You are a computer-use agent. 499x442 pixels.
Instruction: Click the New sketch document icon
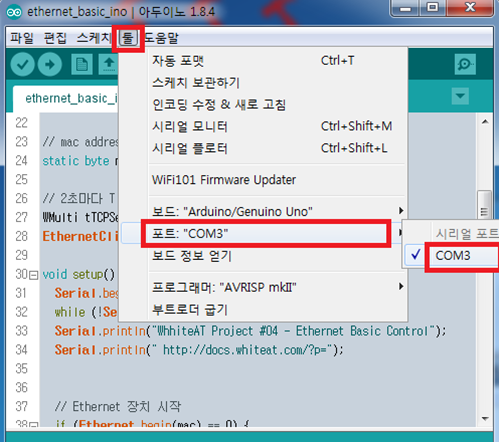tap(82, 64)
